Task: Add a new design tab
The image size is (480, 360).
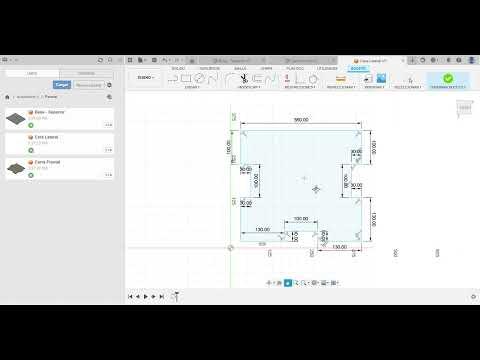Action: click(x=412, y=60)
